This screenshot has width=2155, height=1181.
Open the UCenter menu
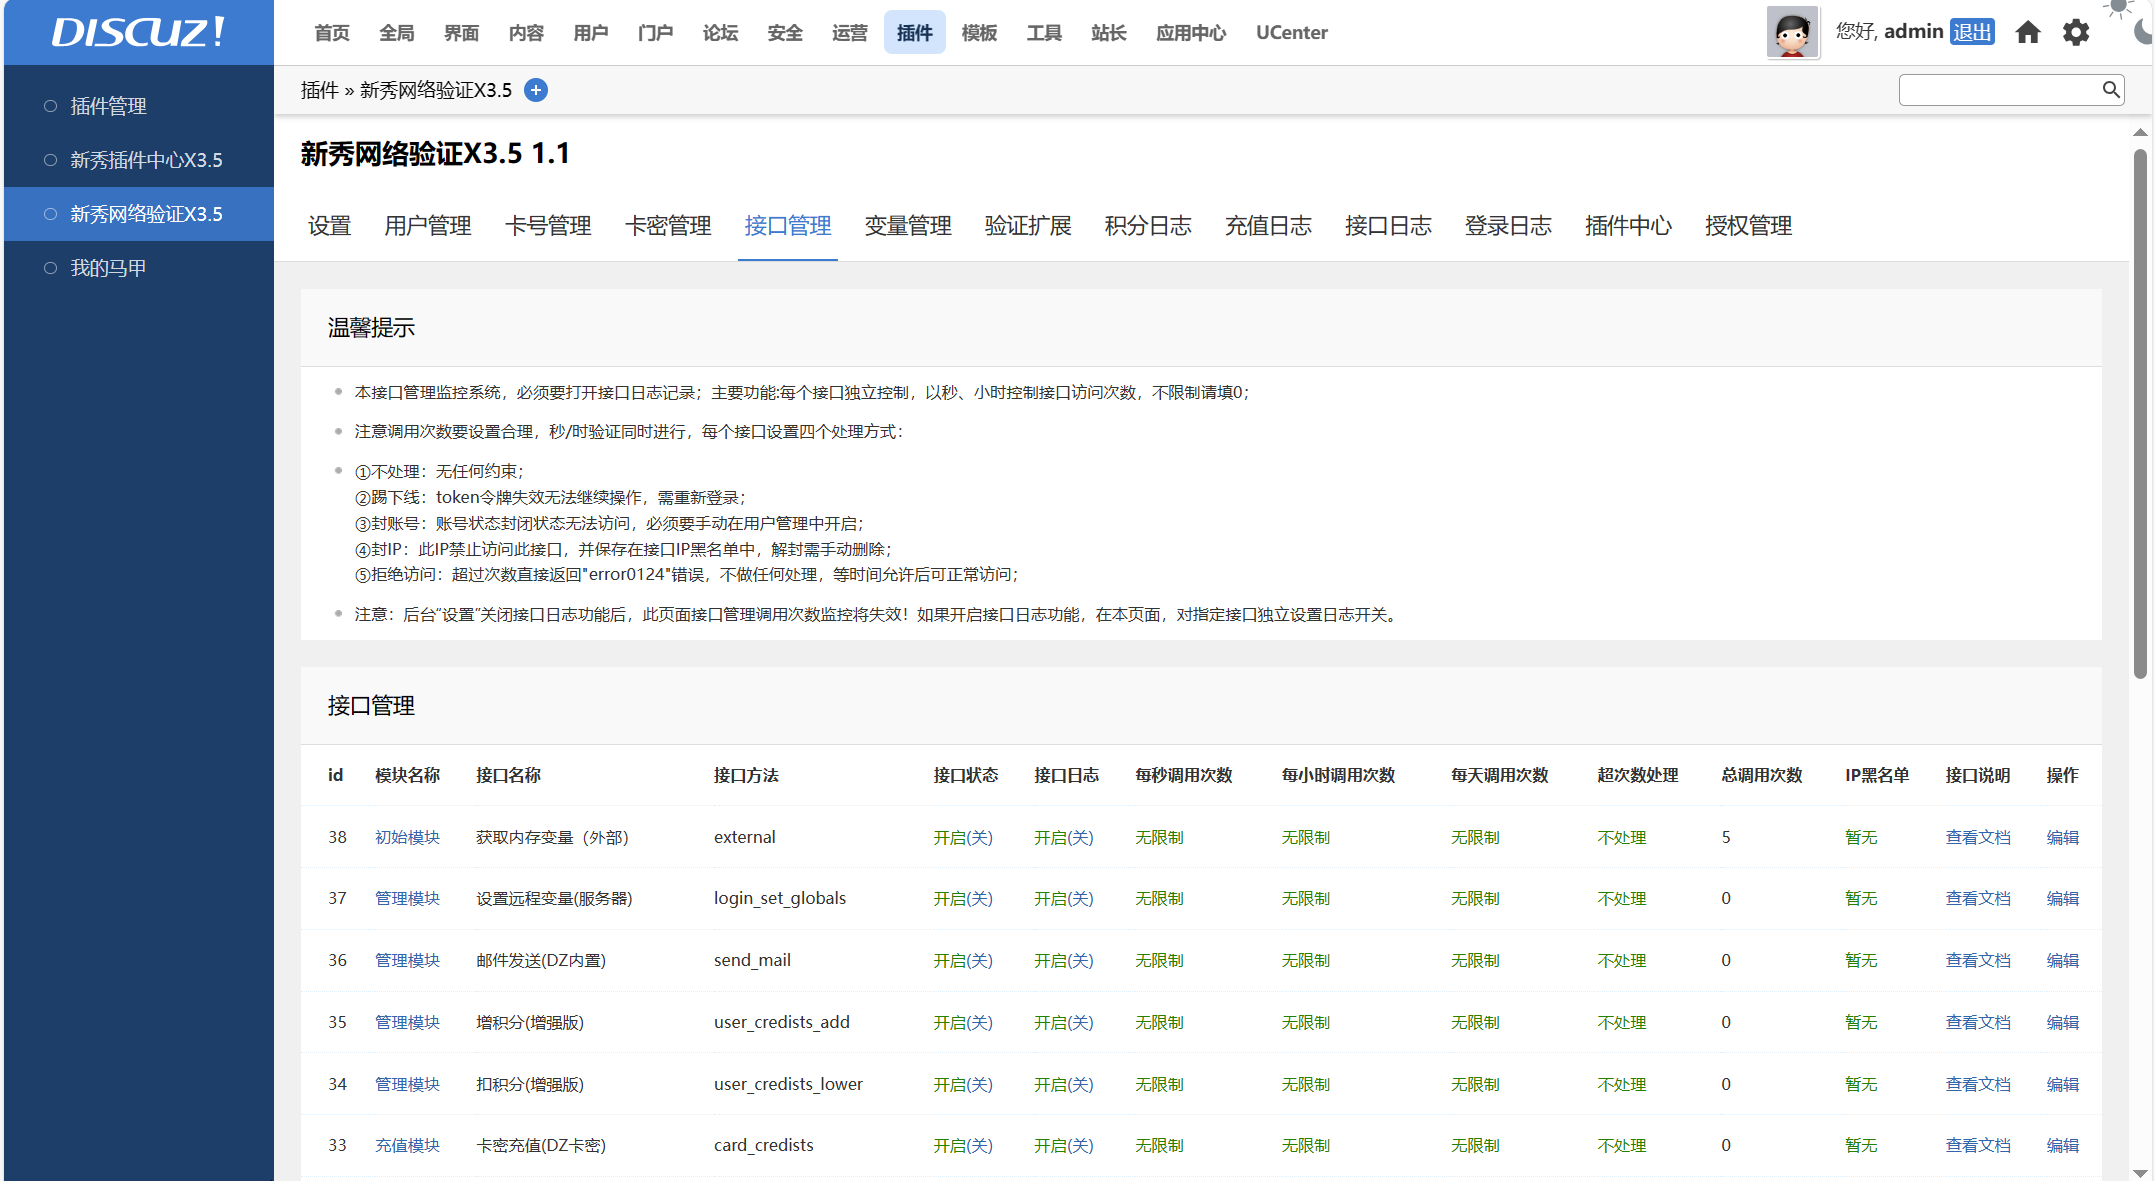pyautogui.click(x=1292, y=33)
